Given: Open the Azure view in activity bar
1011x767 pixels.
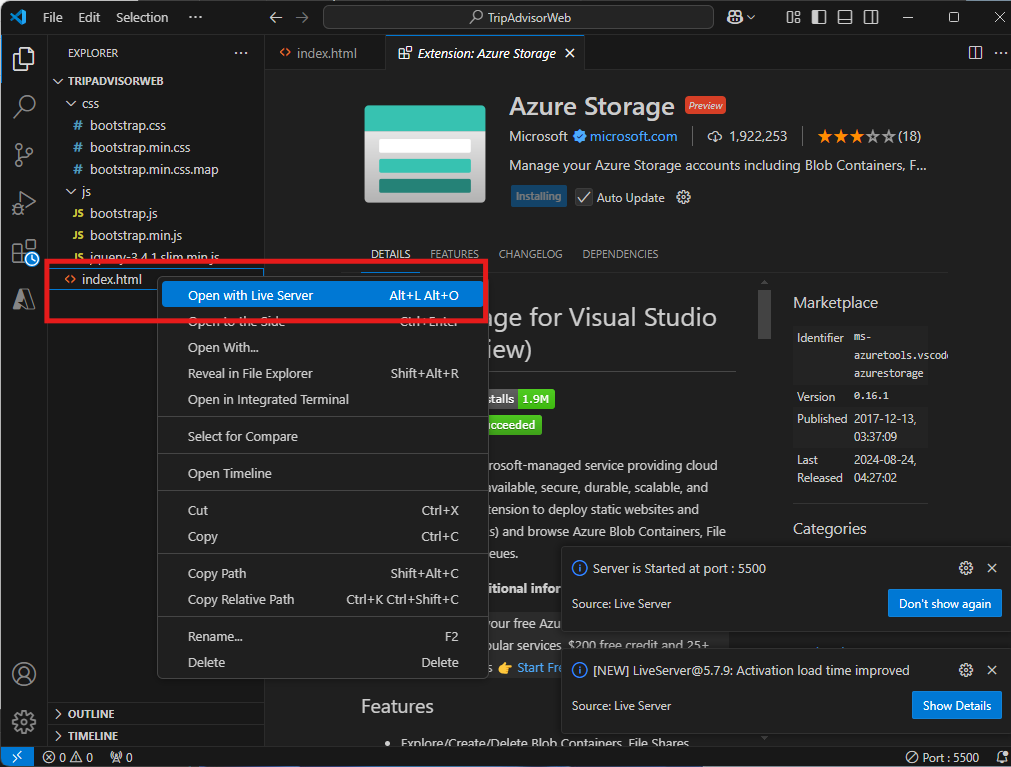Looking at the screenshot, I should (24, 298).
